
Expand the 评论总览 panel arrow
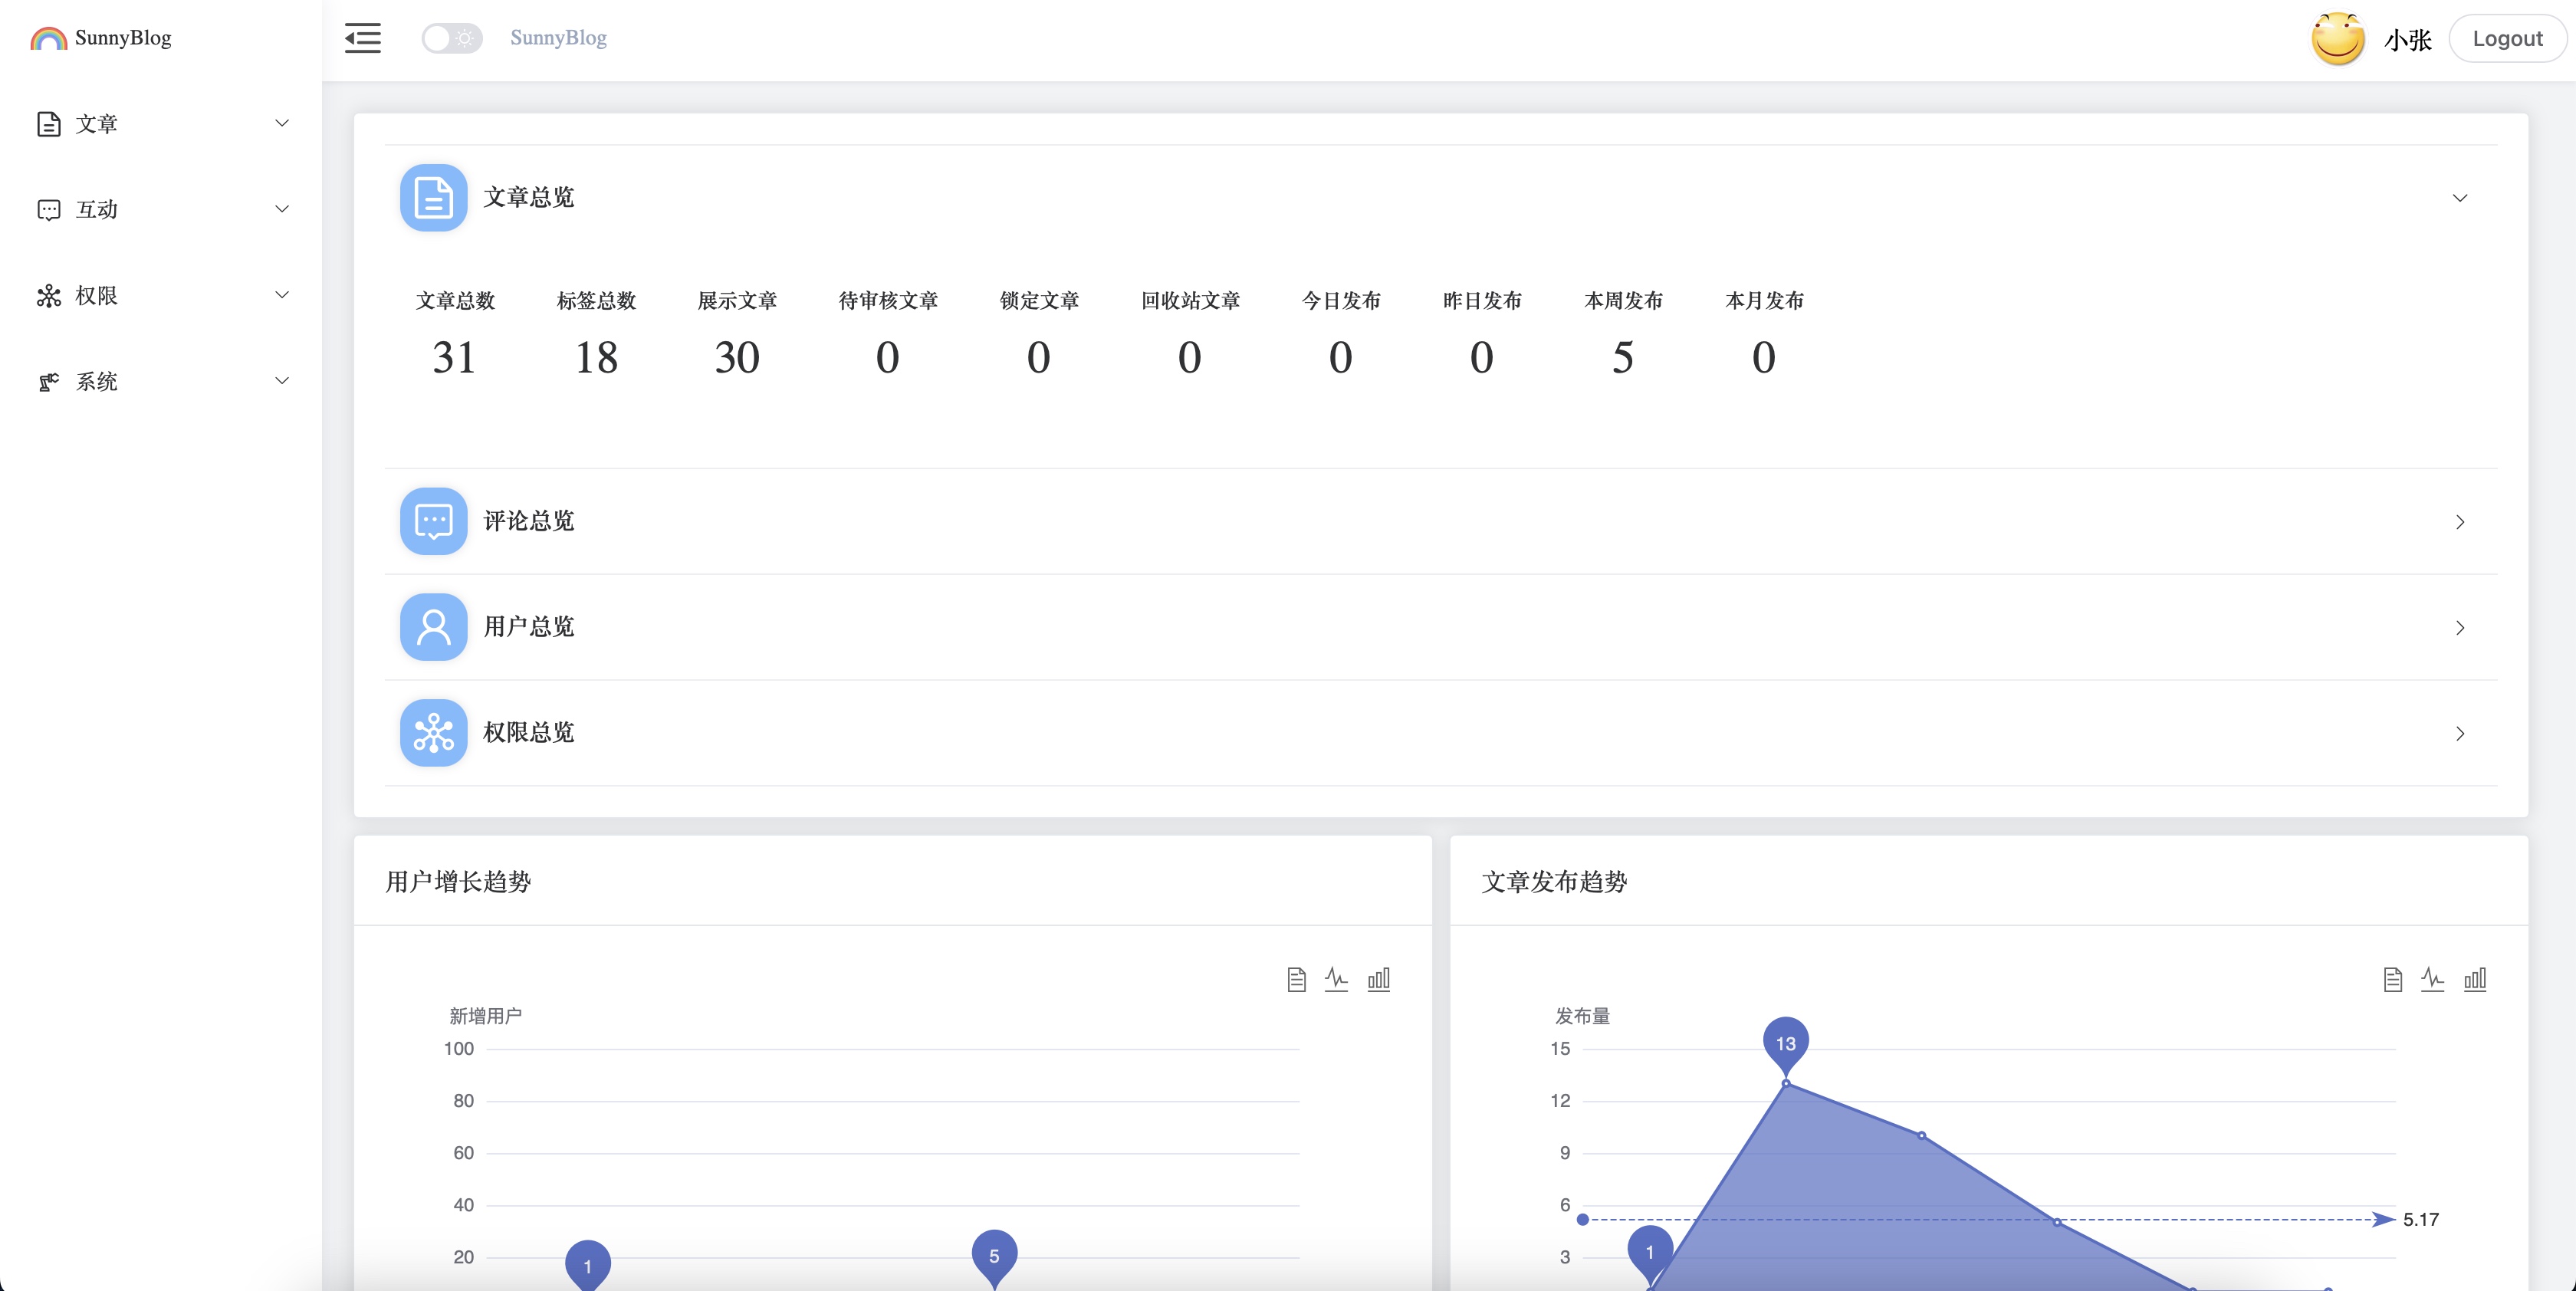(2460, 522)
